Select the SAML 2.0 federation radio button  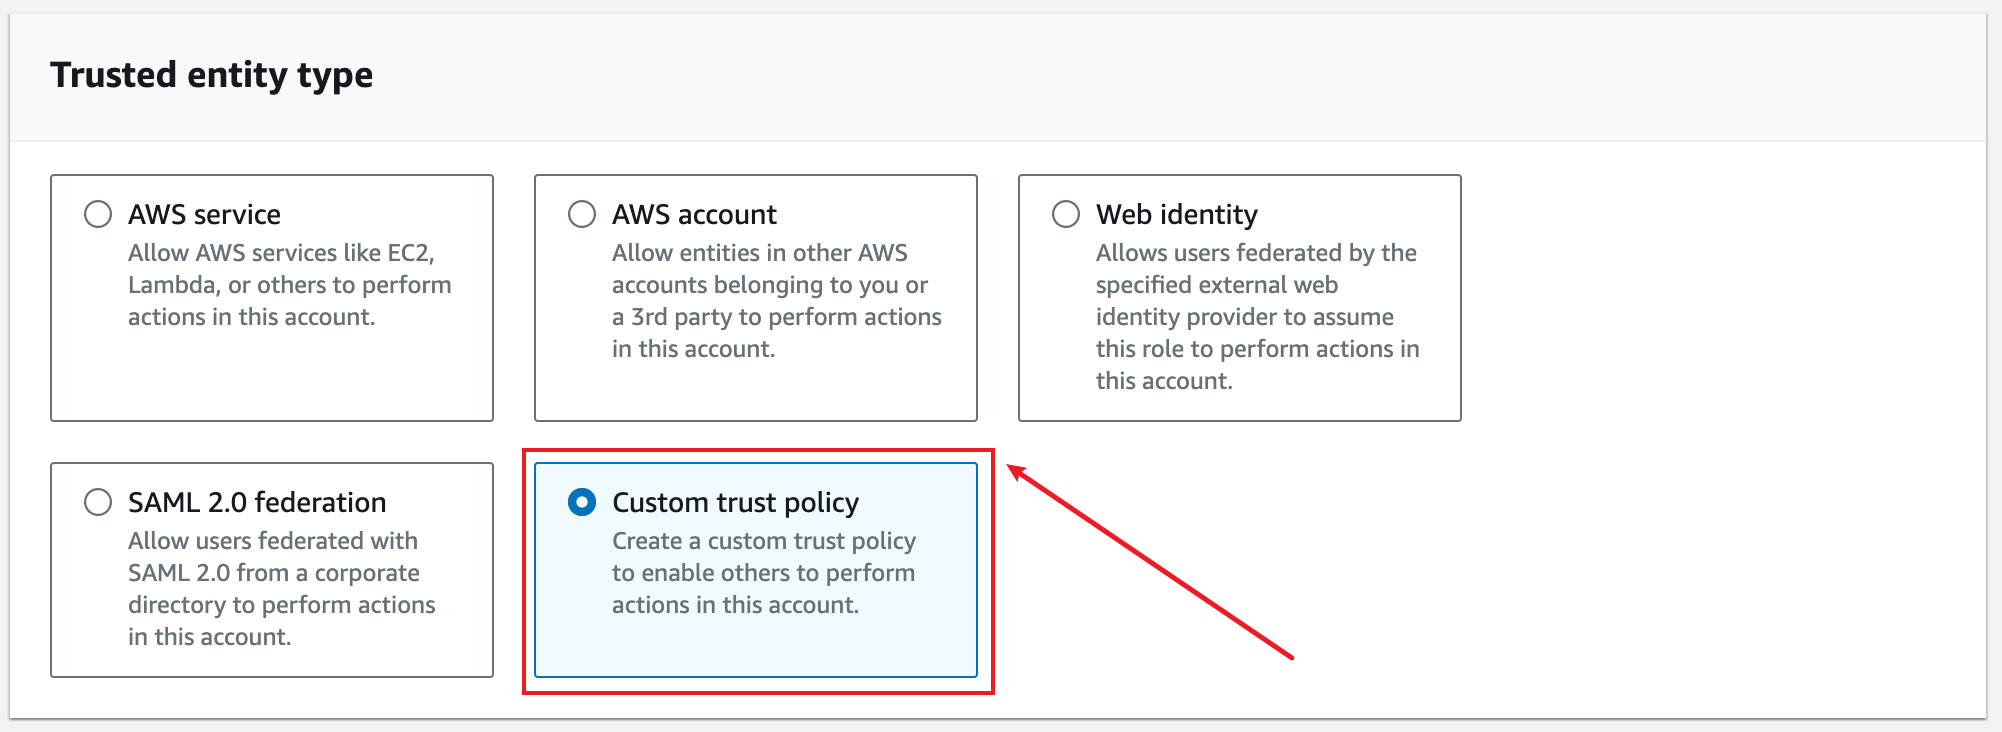[98, 502]
